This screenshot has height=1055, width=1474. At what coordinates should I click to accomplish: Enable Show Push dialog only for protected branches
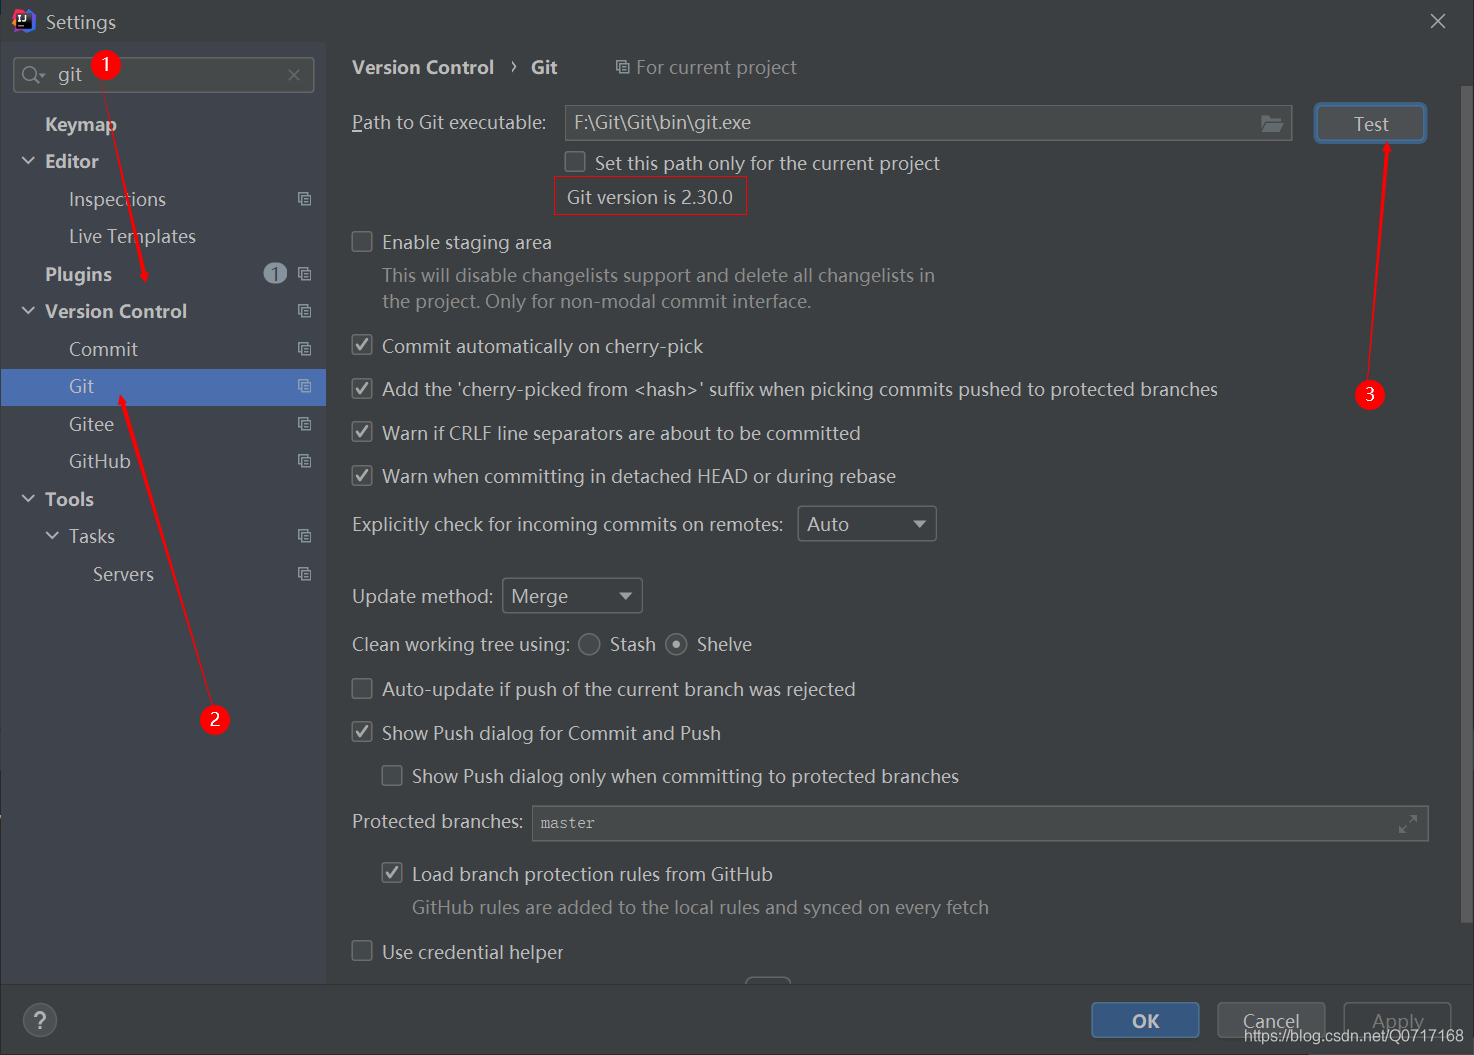point(392,775)
